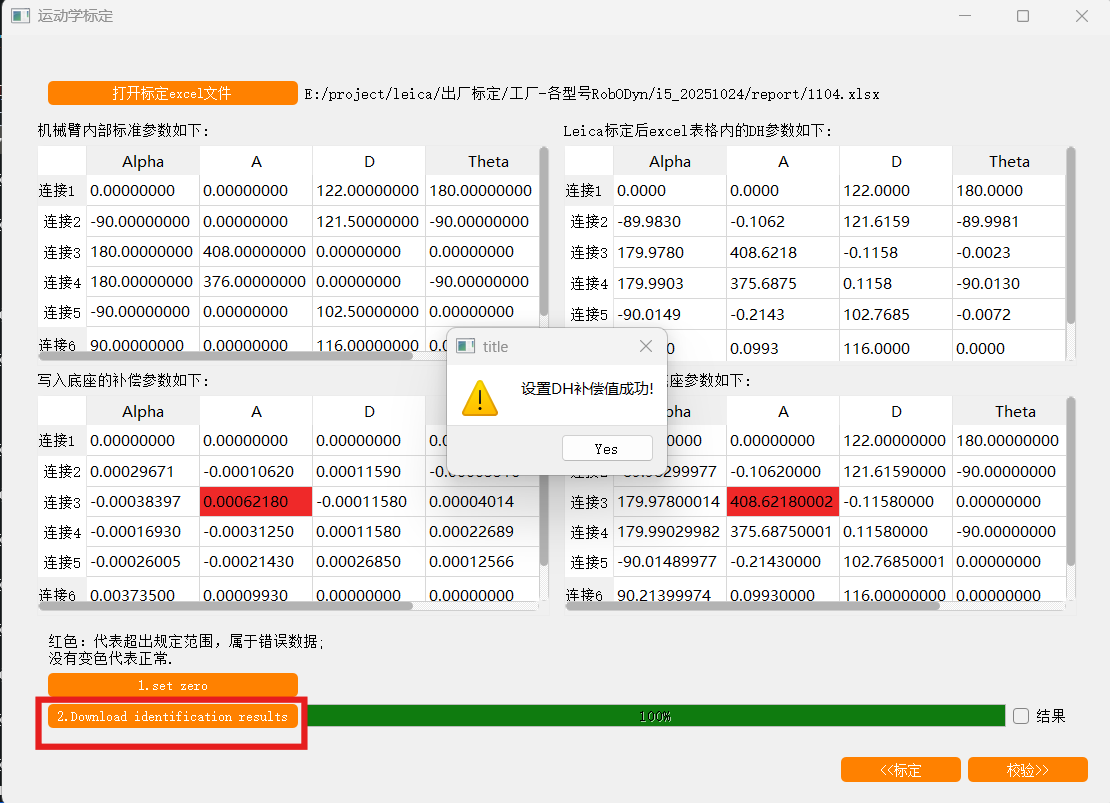Select row header 连接3 in Leica DH table
The height and width of the screenshot is (803, 1110).
(589, 253)
